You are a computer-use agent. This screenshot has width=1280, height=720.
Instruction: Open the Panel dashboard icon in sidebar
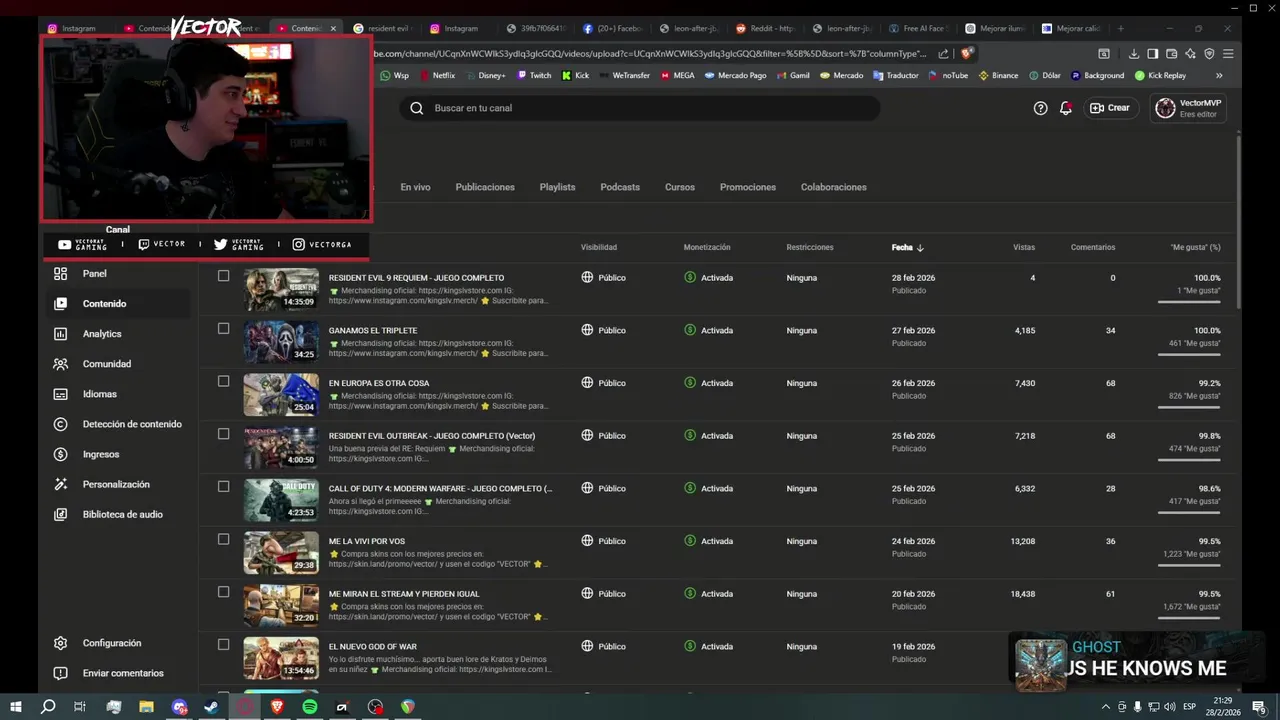point(61,273)
